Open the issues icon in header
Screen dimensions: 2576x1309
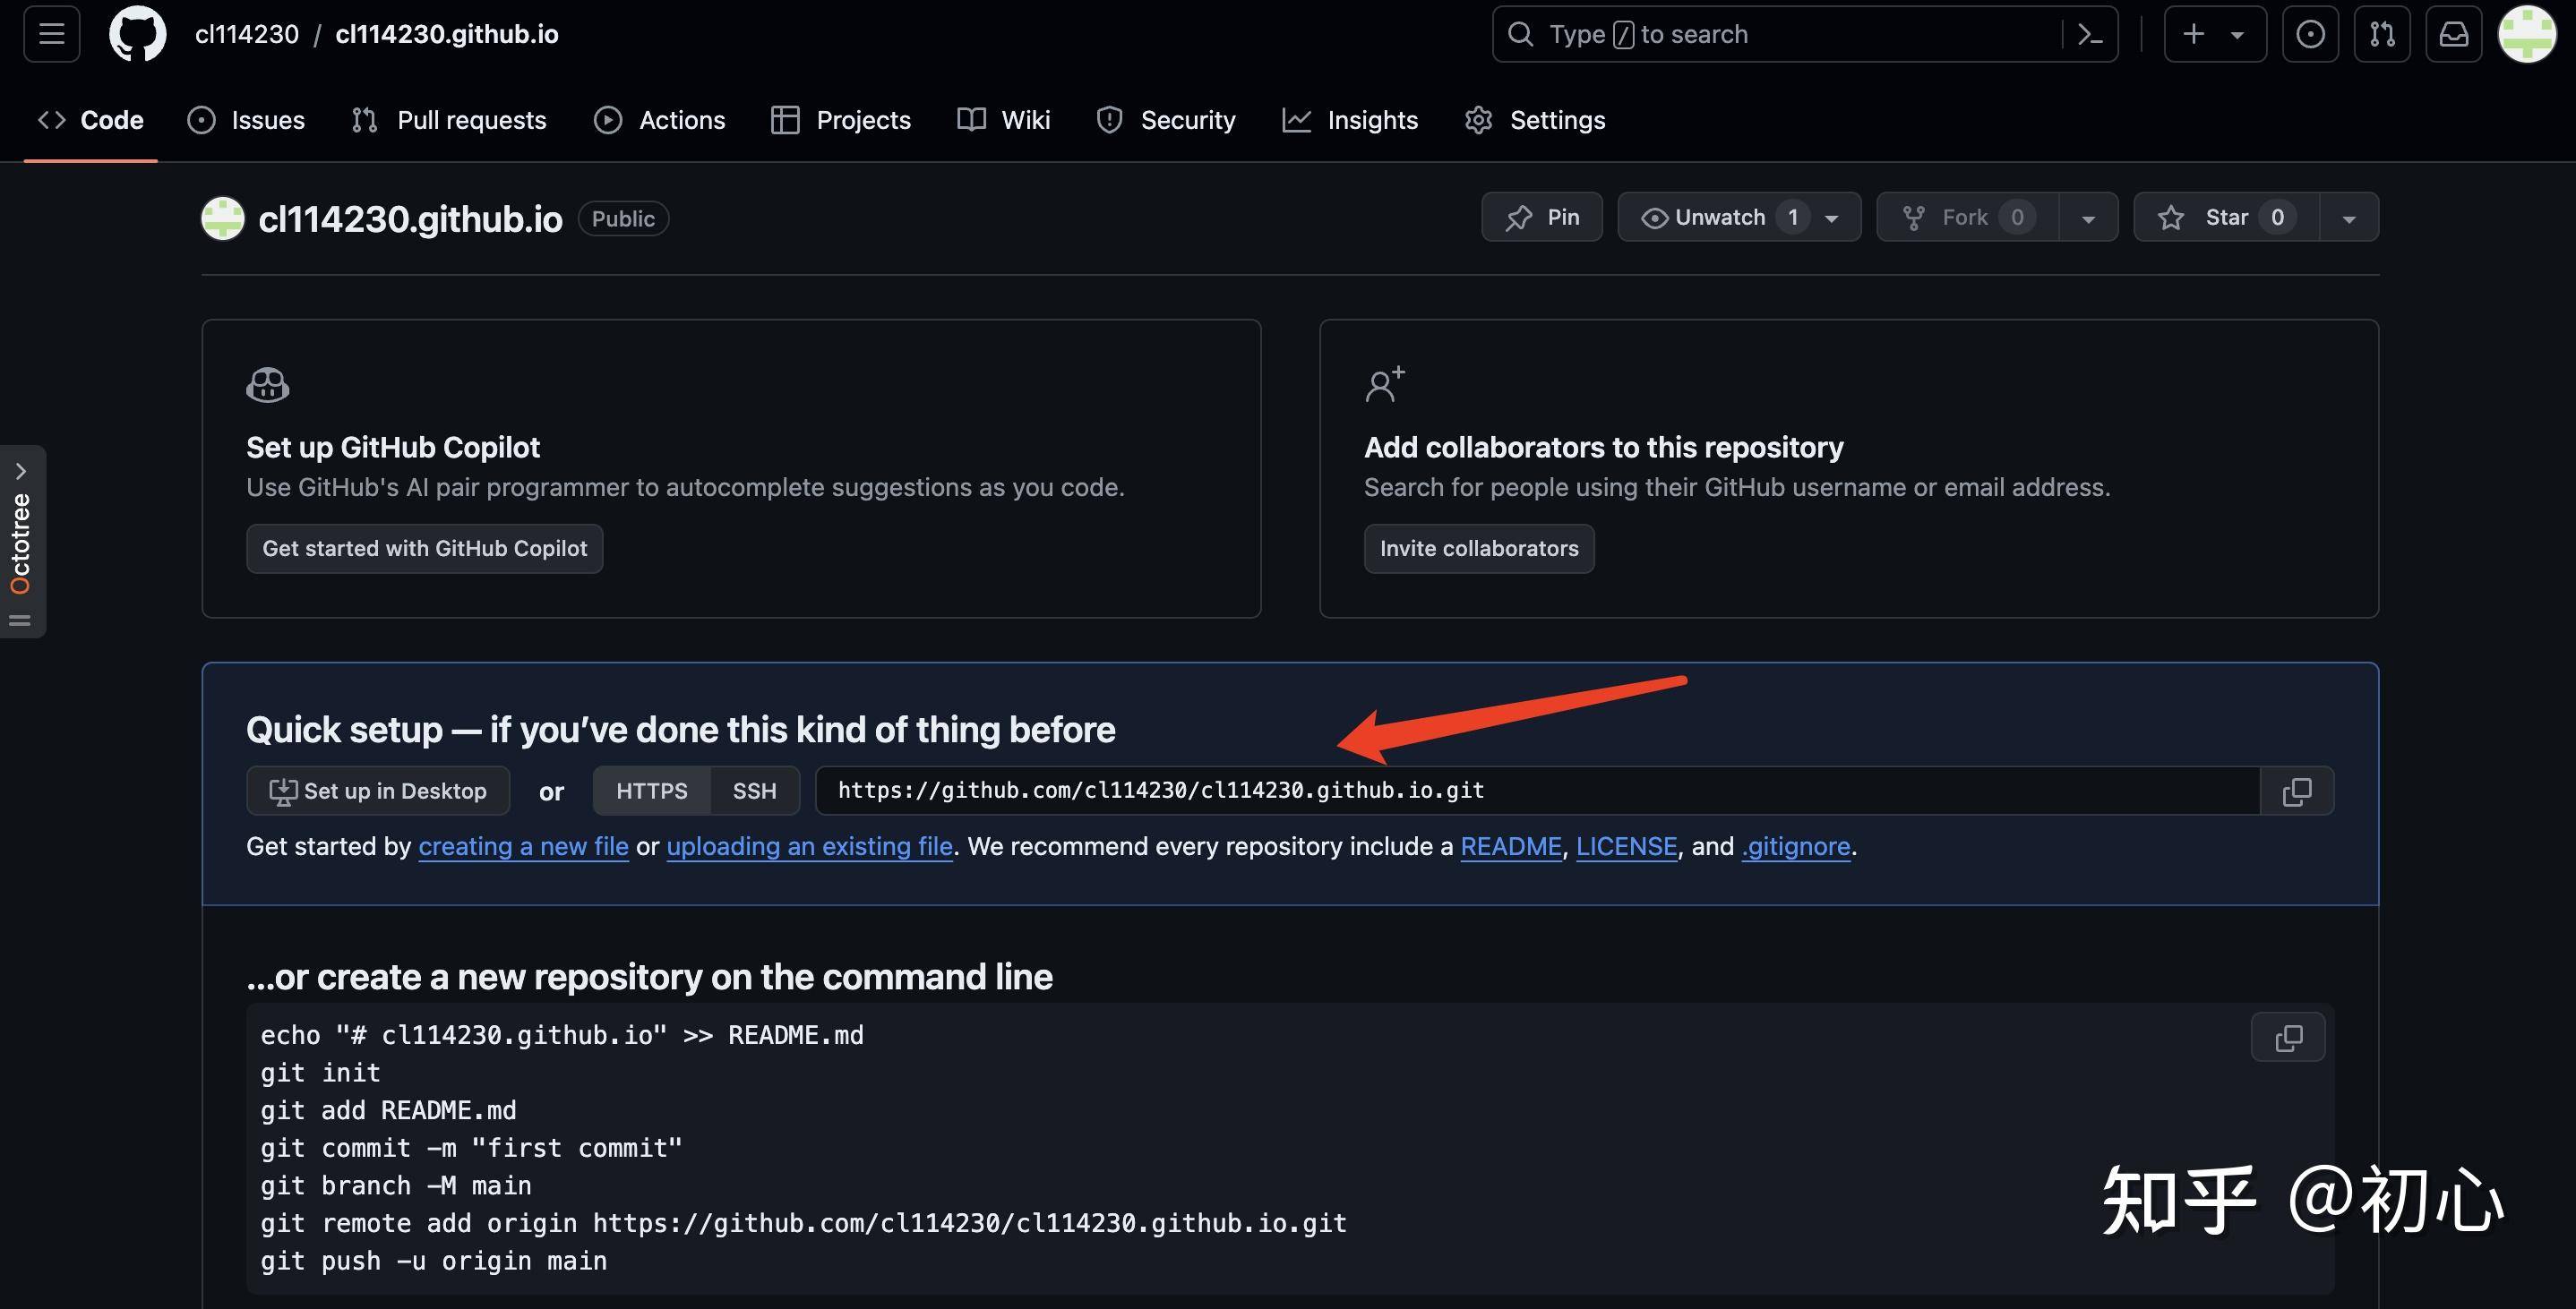tap(2310, 34)
